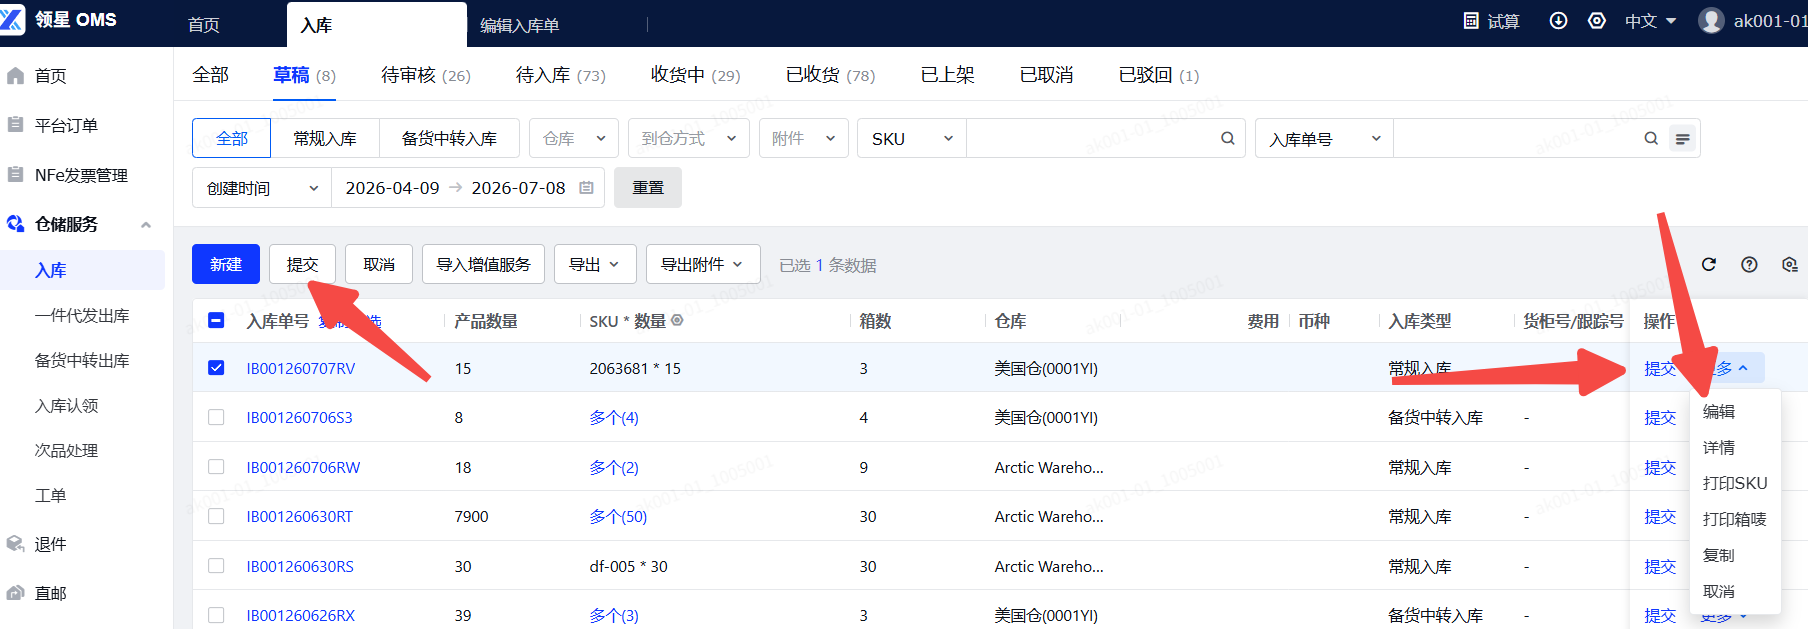
Task: Check the row IB001260706S3 checkbox
Action: tap(216, 417)
